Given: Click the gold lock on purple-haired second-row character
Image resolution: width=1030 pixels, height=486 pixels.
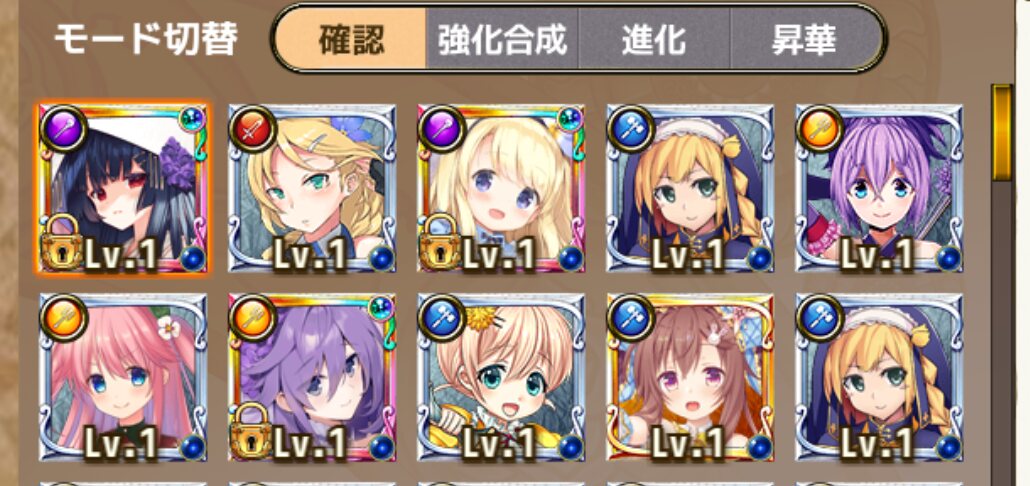Looking at the screenshot, I should pos(251,431).
